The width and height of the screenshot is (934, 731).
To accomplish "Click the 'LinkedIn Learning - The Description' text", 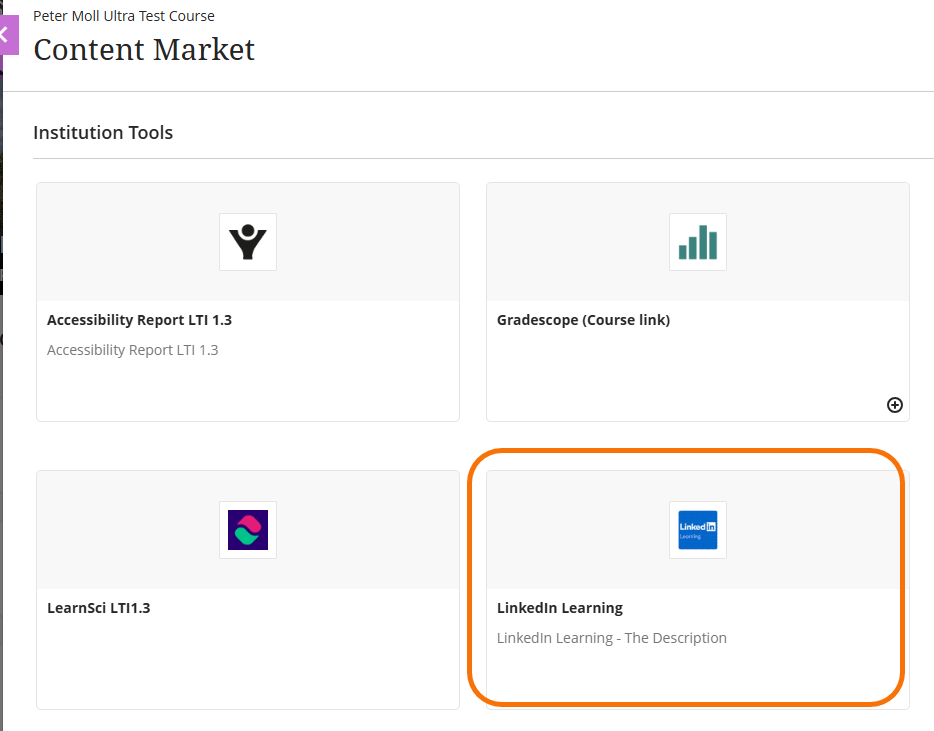I will point(612,638).
